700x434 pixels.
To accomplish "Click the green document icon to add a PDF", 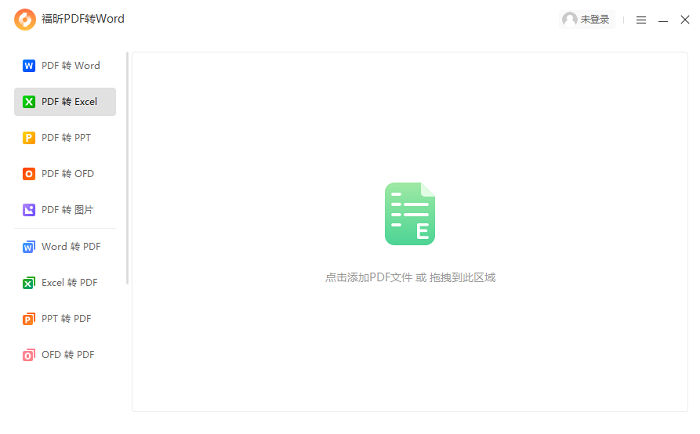I will click(410, 213).
